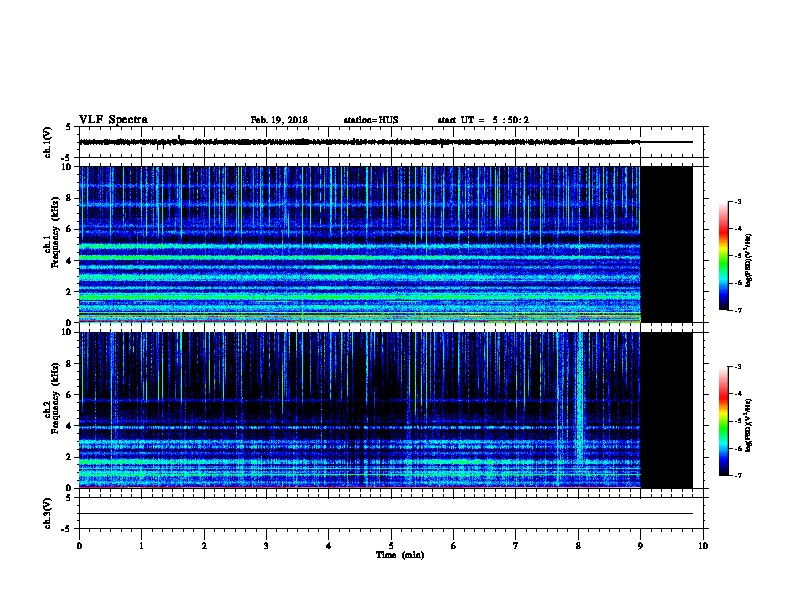Click the time axis tick label "5" below the plots

tap(391, 546)
